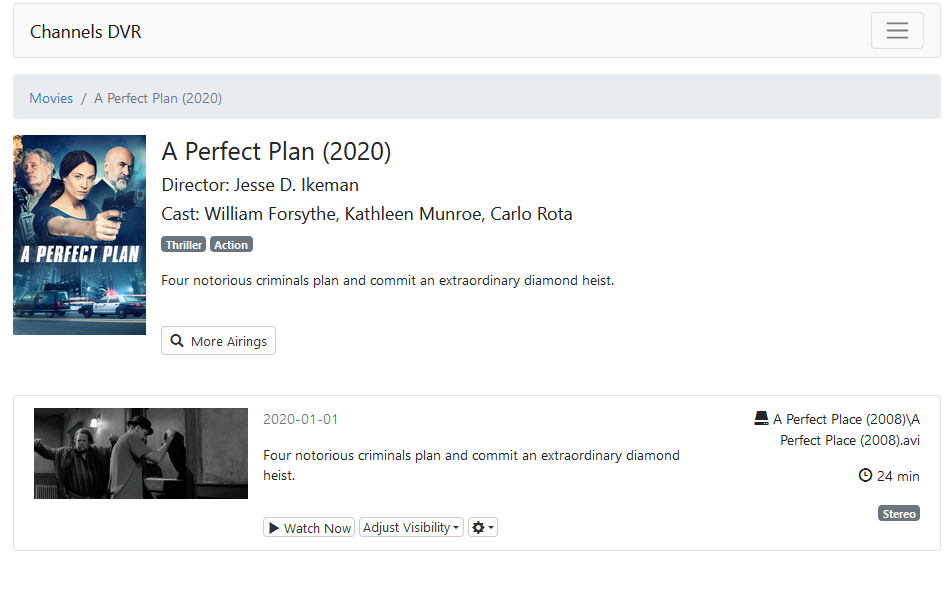Click the Cast line listing William Forsythe
Viewport: 948px width, 609px height.
tap(366, 214)
